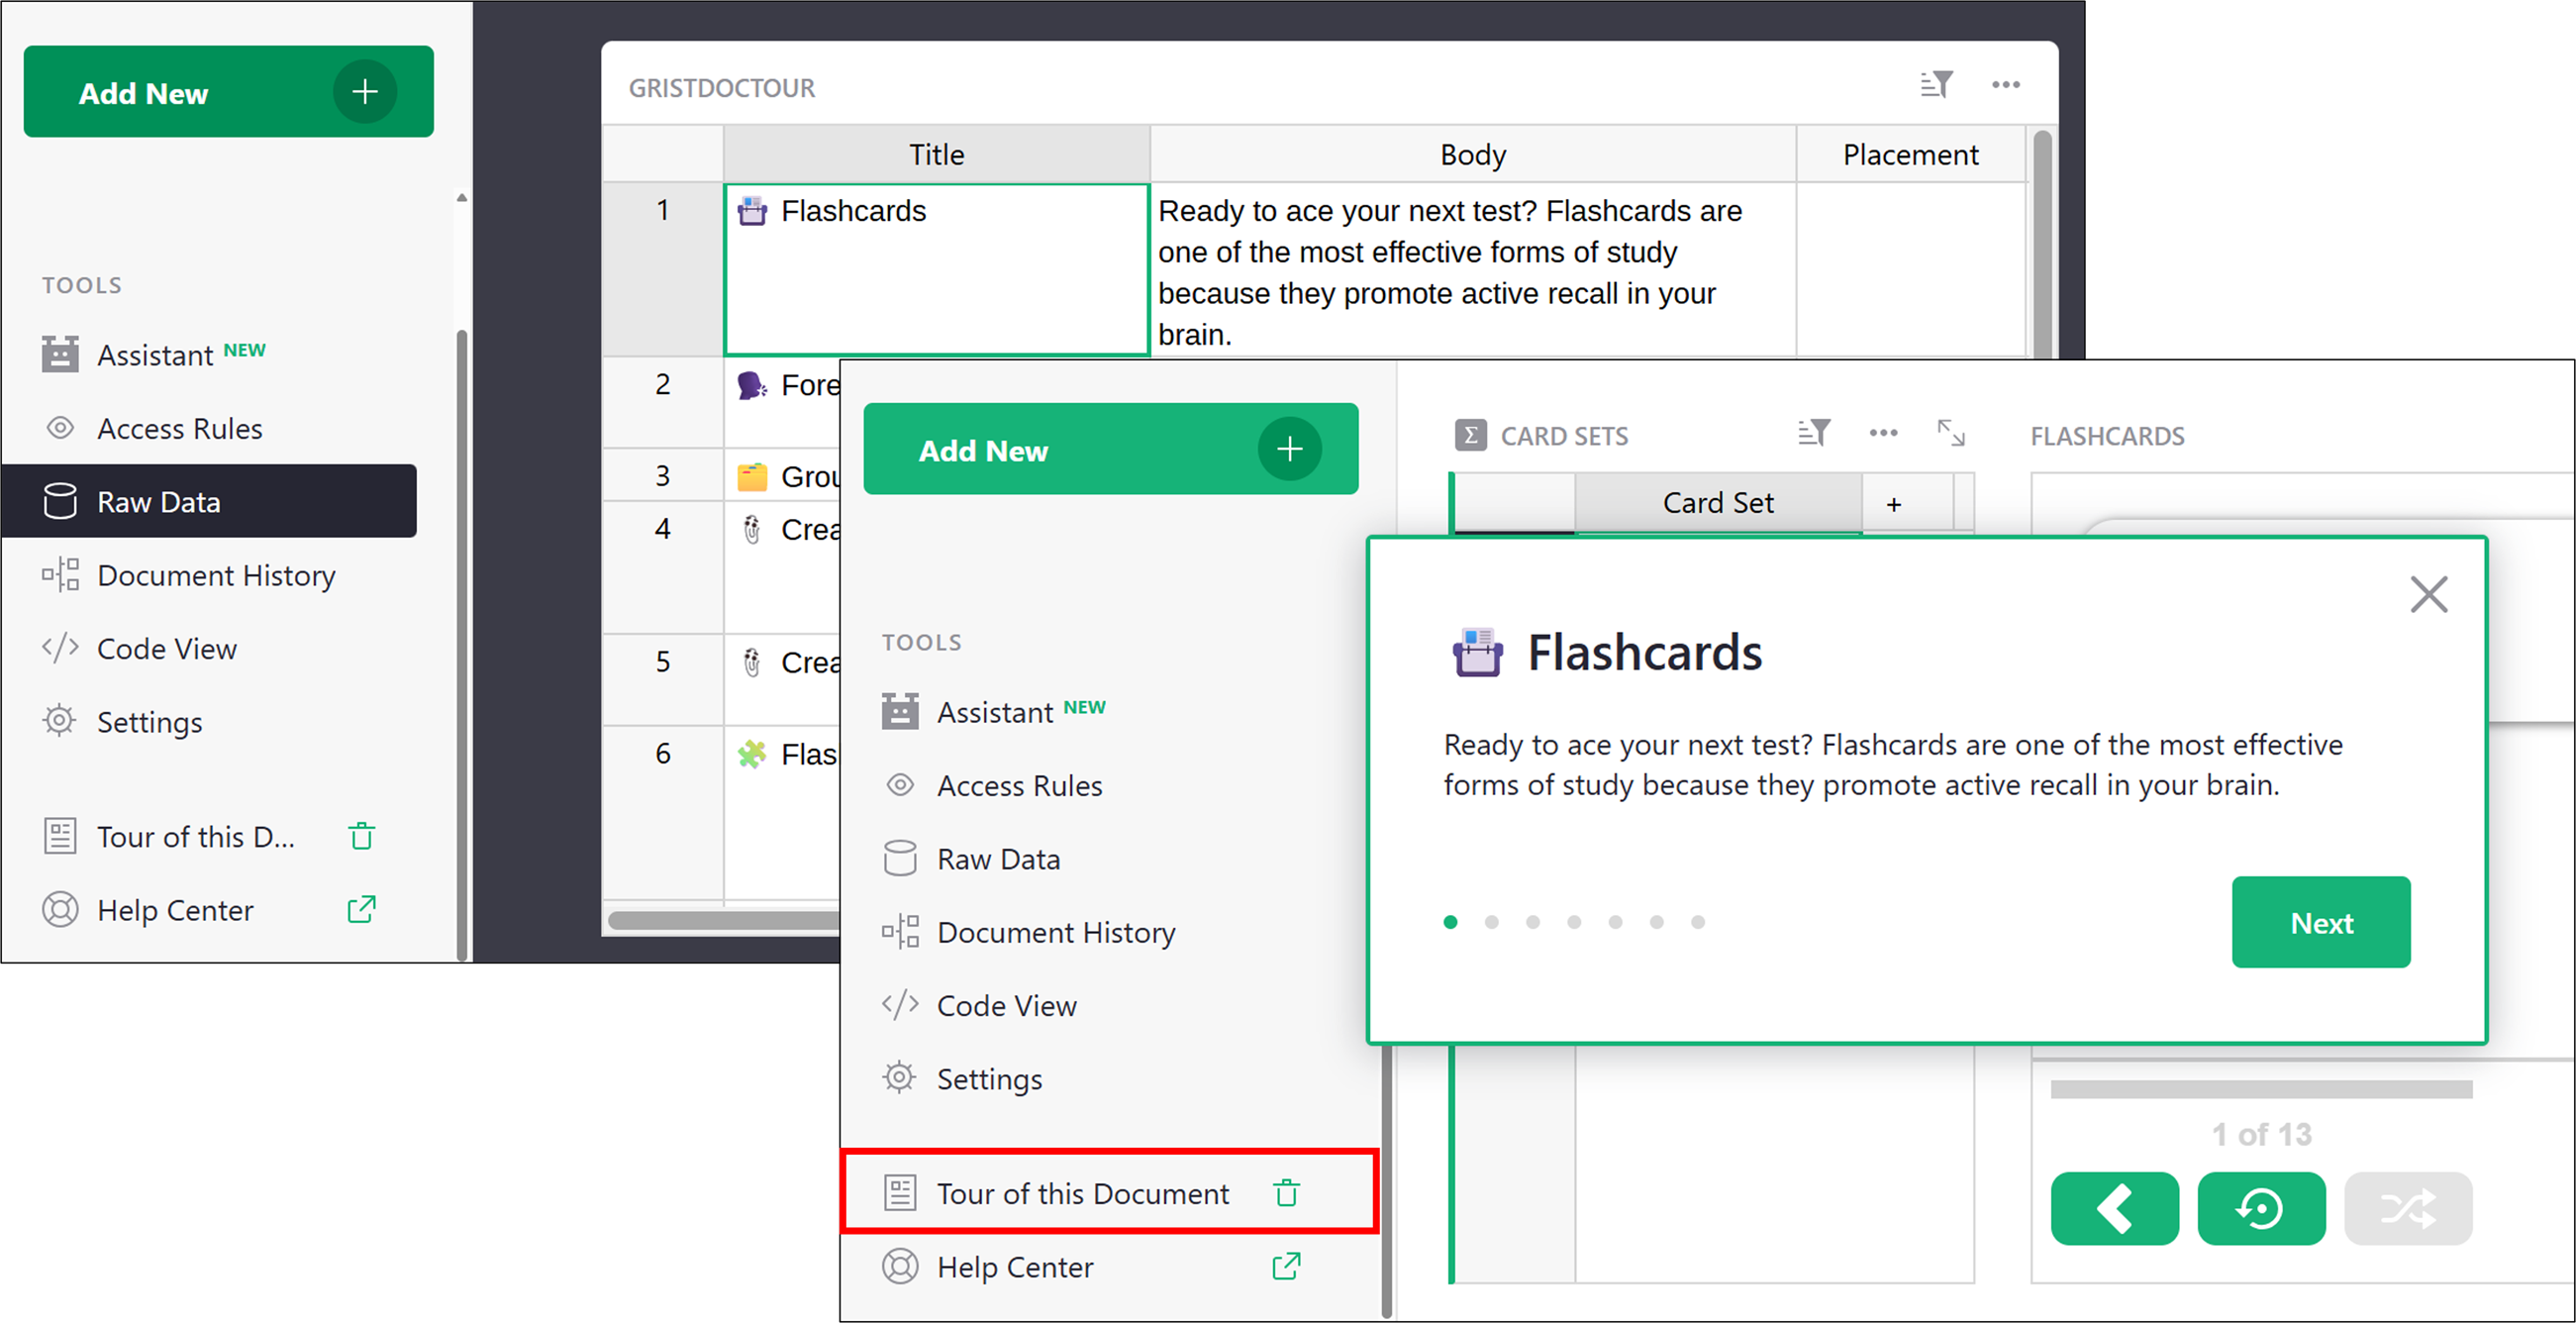Click the Card Sets sort filter icon
2576x1323 pixels.
pos(1813,433)
